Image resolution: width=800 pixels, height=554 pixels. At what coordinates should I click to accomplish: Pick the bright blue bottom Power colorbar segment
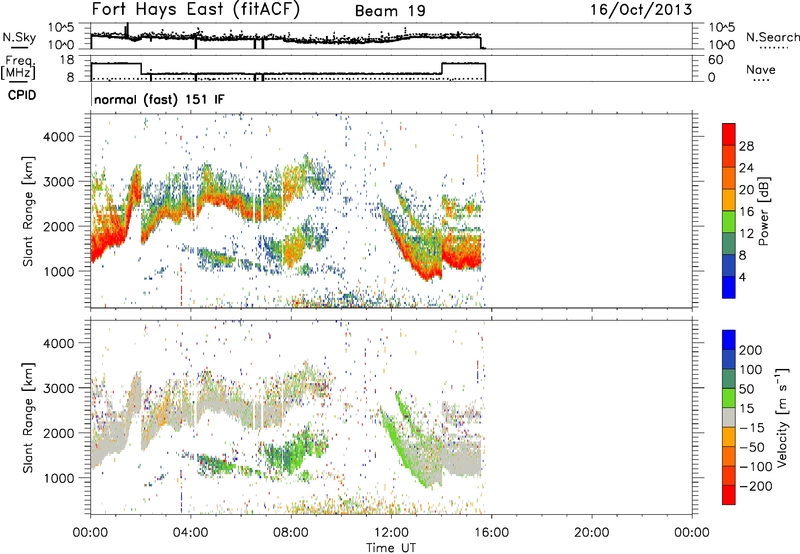(729, 287)
